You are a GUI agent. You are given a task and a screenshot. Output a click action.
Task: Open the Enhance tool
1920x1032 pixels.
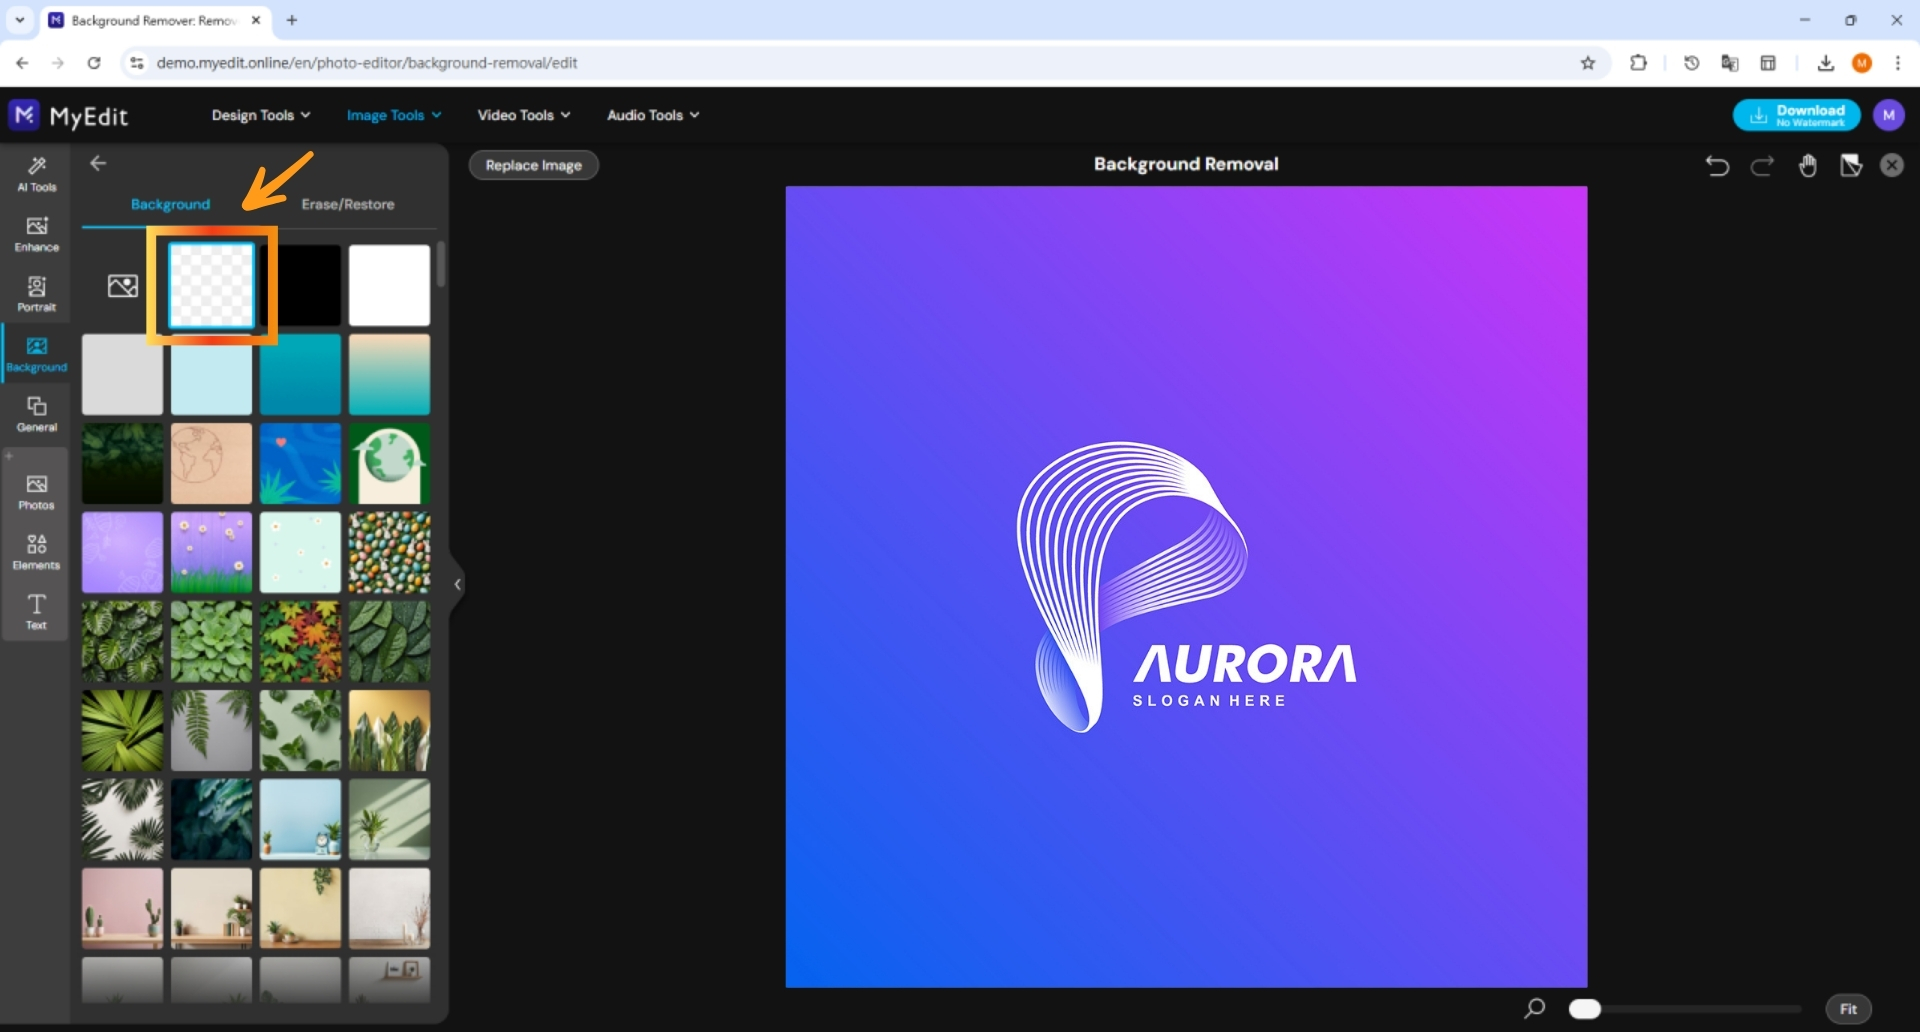click(x=36, y=233)
